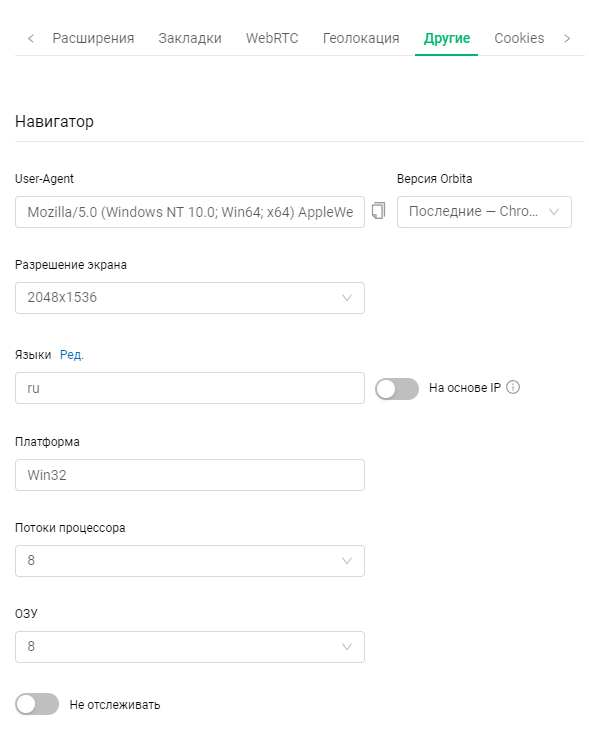This screenshot has height=731, width=589.
Task: Toggle the На основе IP switch
Action: (x=397, y=389)
